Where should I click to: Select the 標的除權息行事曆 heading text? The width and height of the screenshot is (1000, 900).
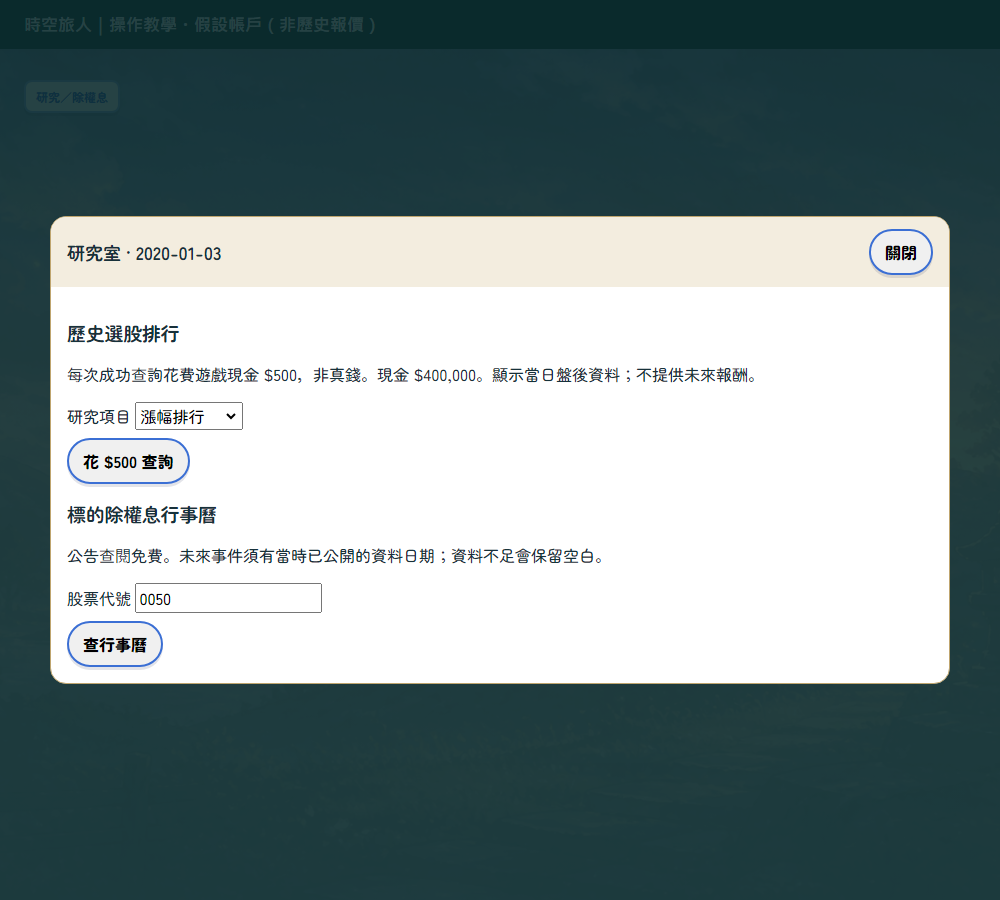(142, 515)
